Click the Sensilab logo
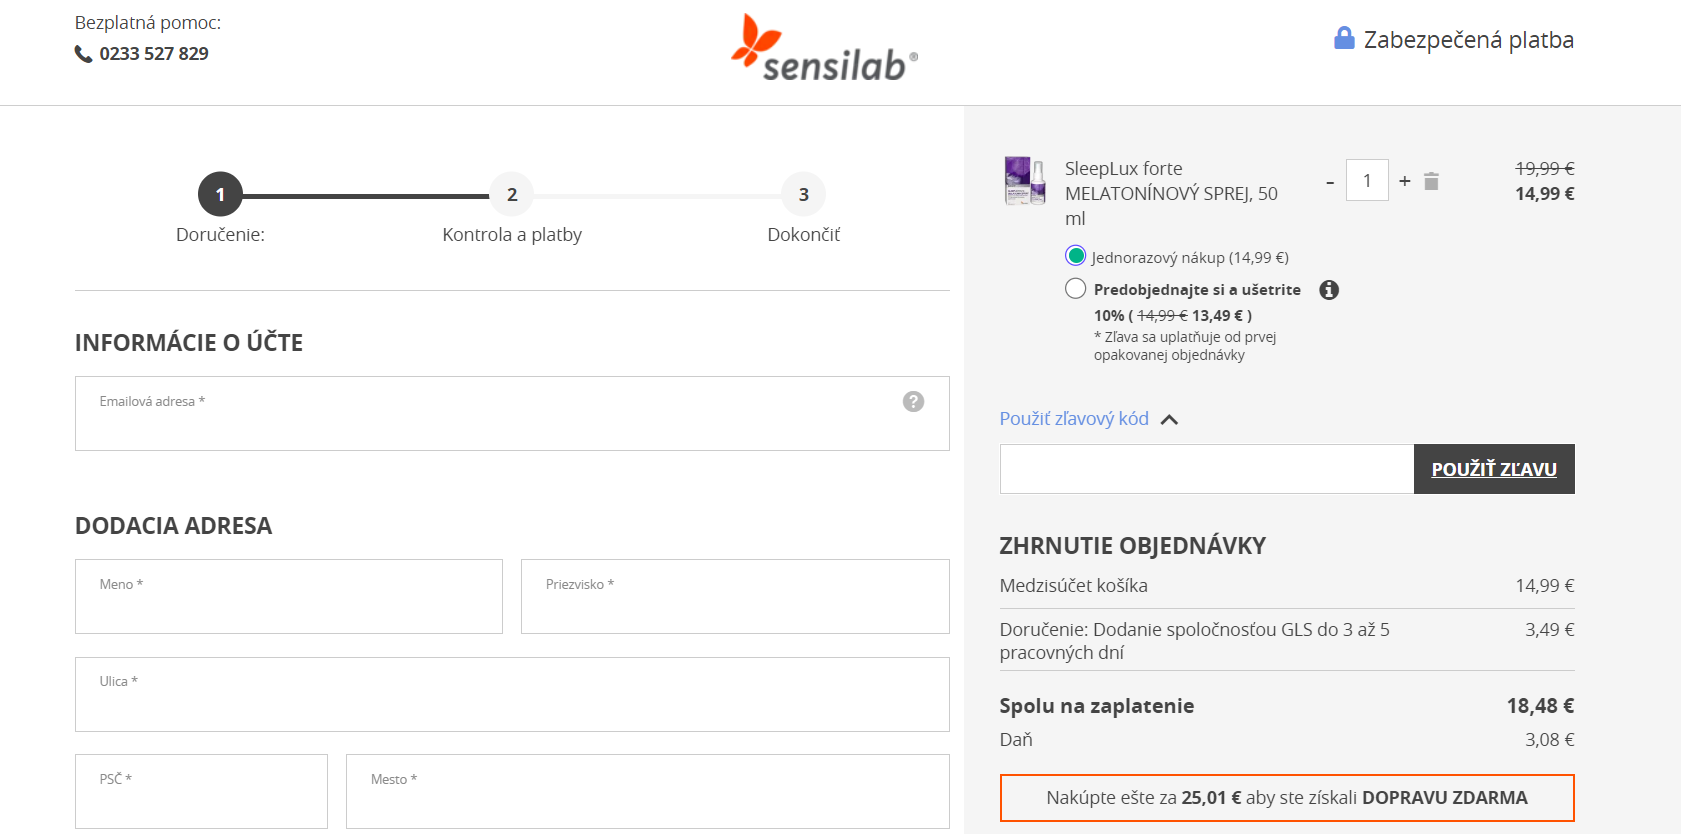The image size is (1681, 834). pyautogui.click(x=823, y=48)
